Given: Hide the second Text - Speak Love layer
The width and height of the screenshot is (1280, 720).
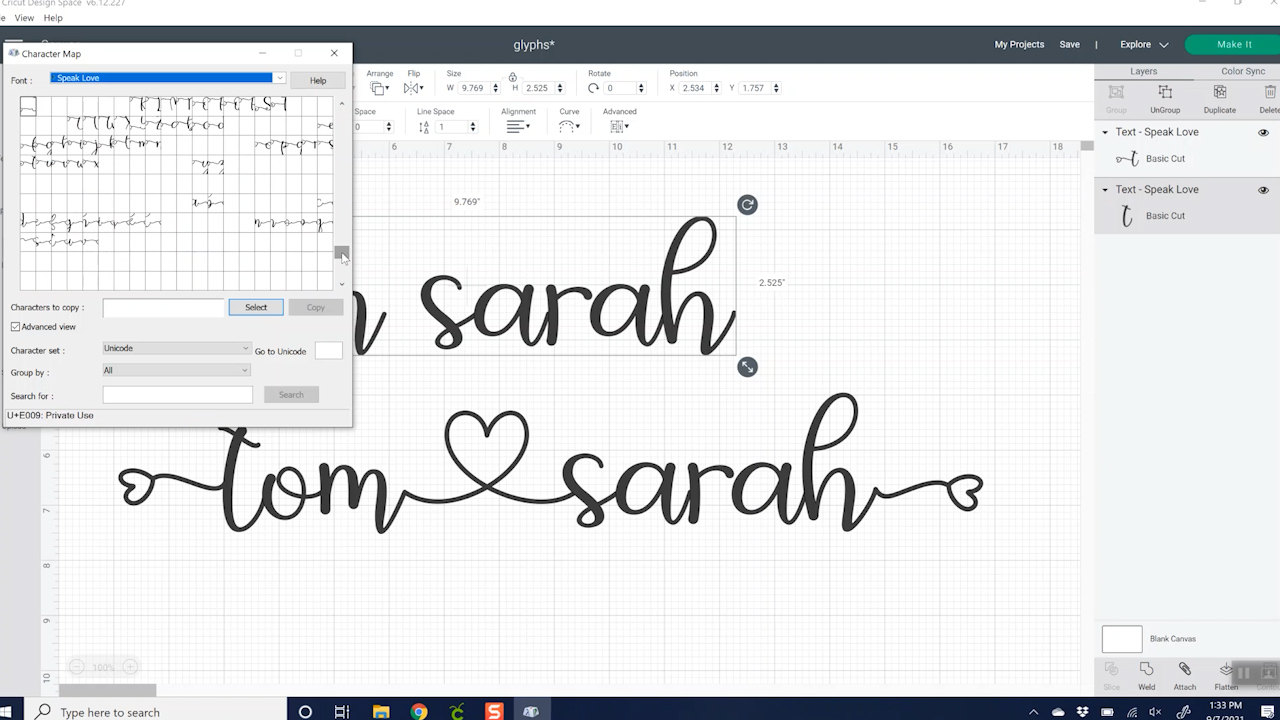Looking at the screenshot, I should tap(1263, 190).
